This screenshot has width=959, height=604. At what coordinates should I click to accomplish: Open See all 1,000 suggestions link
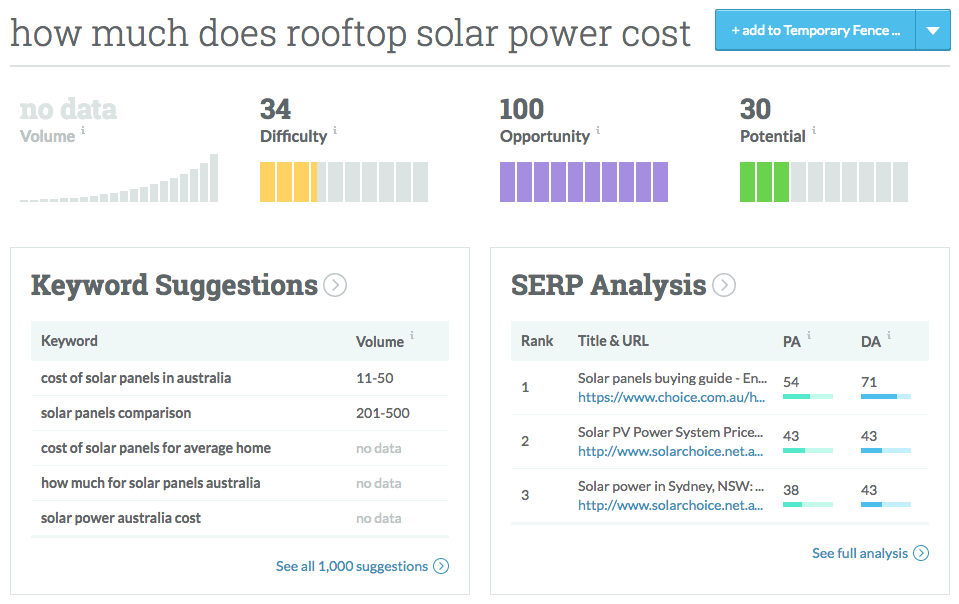pyautogui.click(x=361, y=566)
